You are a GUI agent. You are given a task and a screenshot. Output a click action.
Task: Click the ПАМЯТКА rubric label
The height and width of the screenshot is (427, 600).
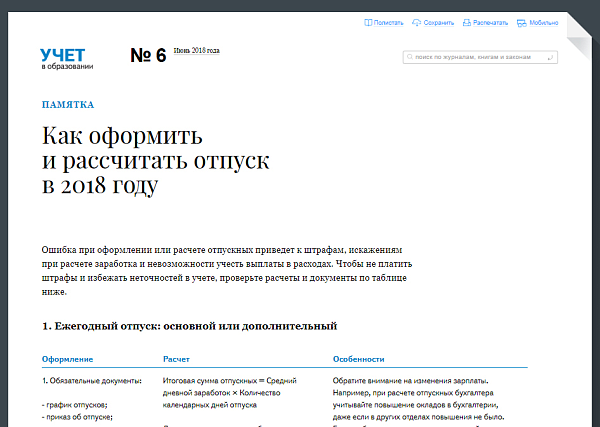tap(68, 105)
